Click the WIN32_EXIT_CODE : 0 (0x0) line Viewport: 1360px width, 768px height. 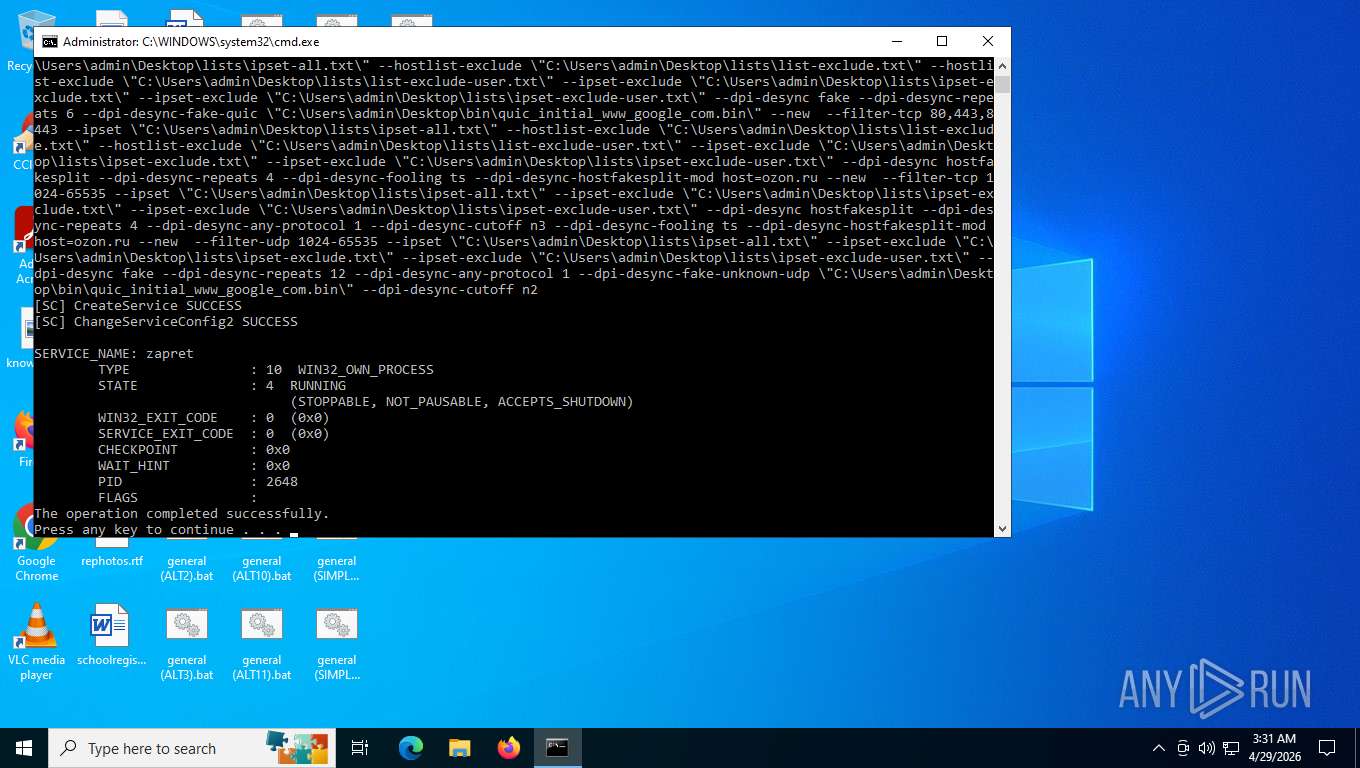[x=214, y=417]
